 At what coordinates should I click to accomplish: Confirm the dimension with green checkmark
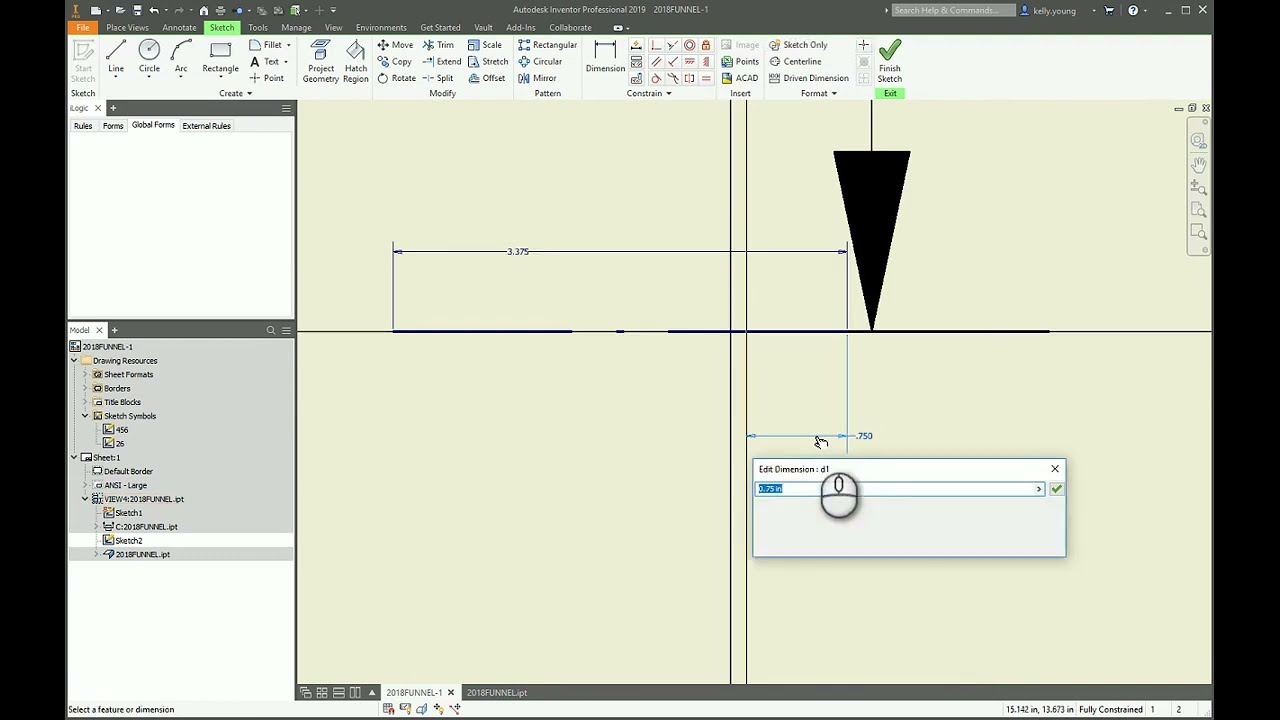(x=1056, y=489)
